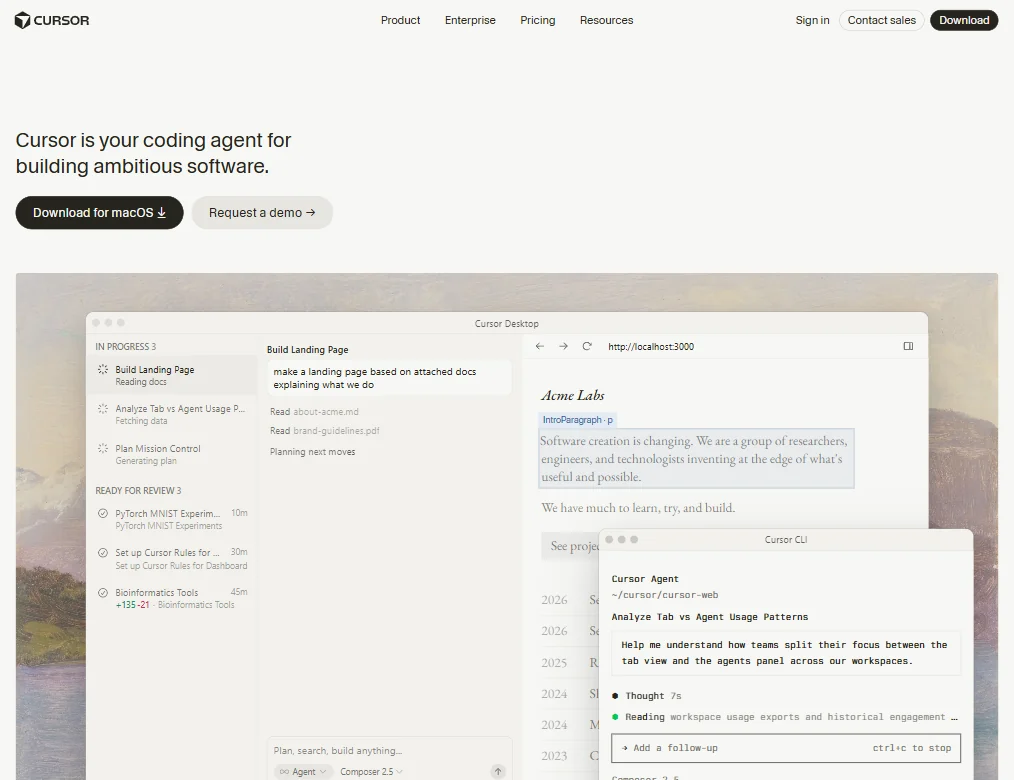
Task: Click the Cursor logo in the header
Action: tap(52, 21)
